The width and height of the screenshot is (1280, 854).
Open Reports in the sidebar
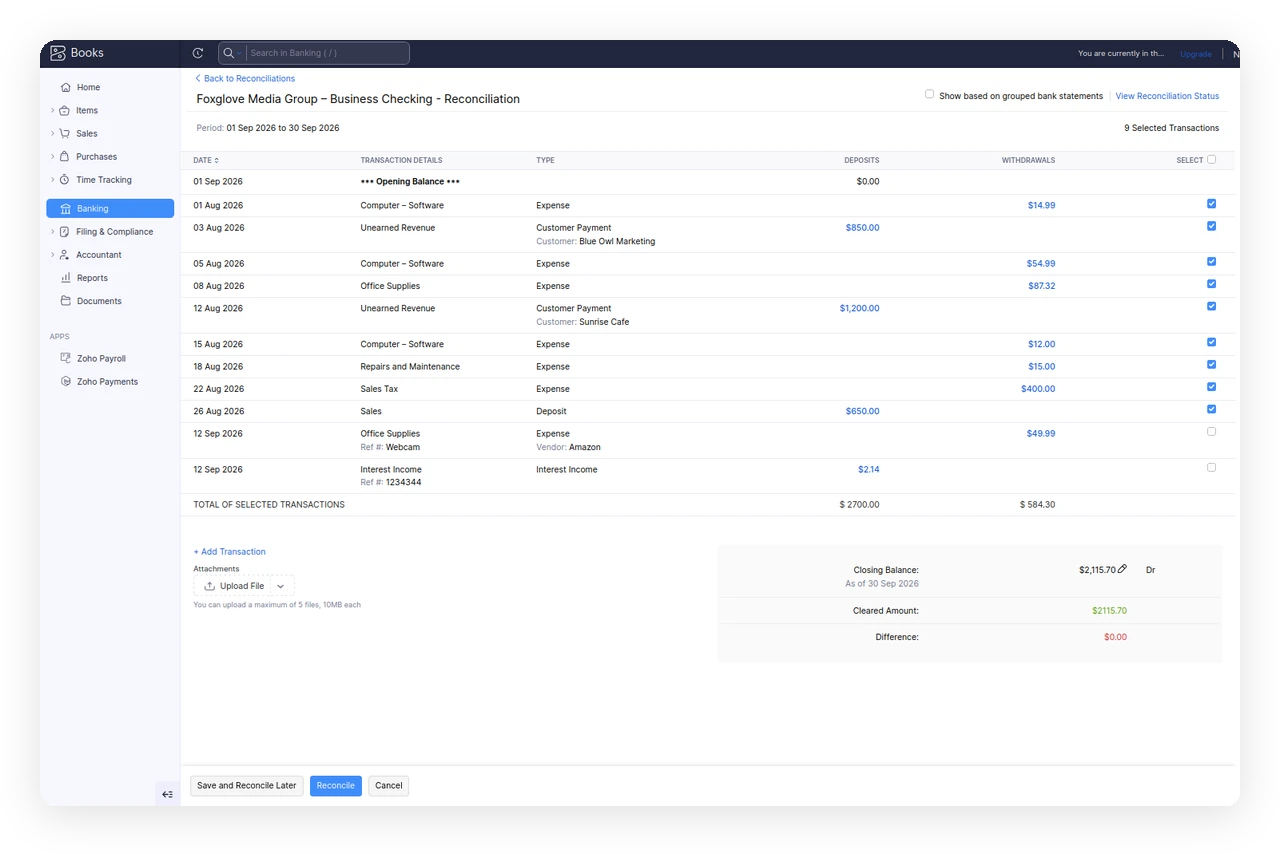110,278
